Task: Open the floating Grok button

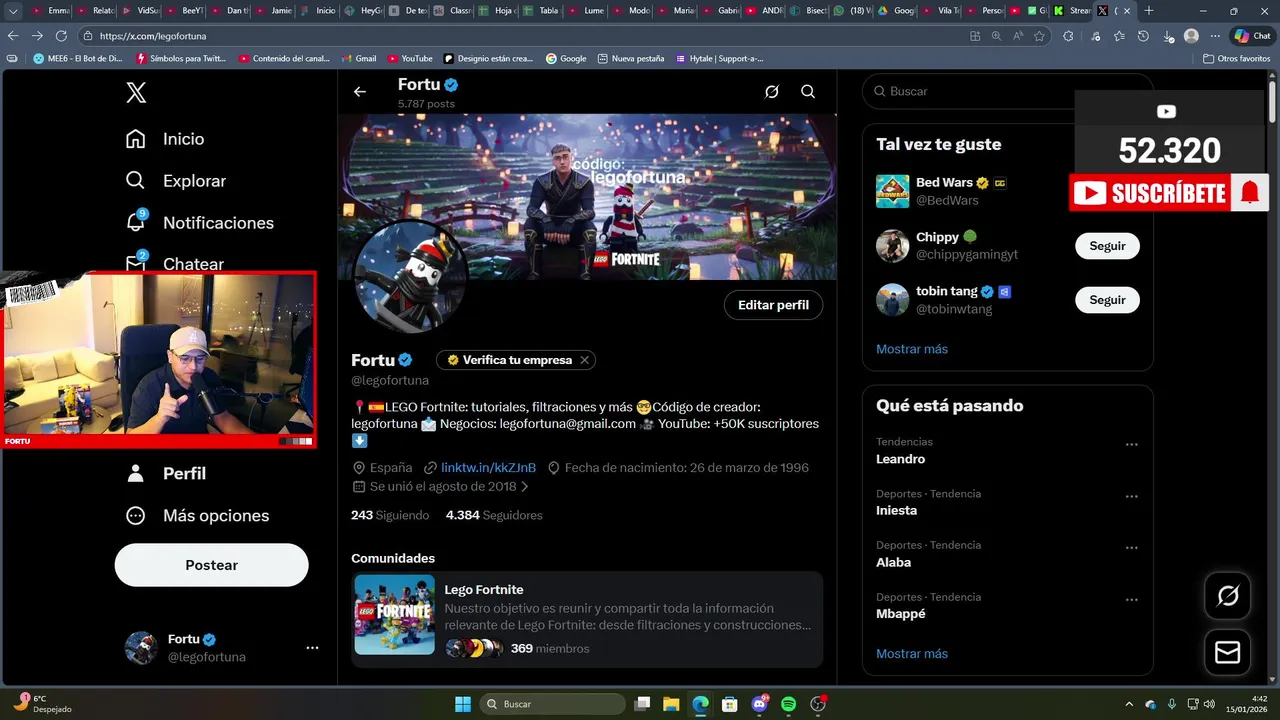Action: [1228, 597]
